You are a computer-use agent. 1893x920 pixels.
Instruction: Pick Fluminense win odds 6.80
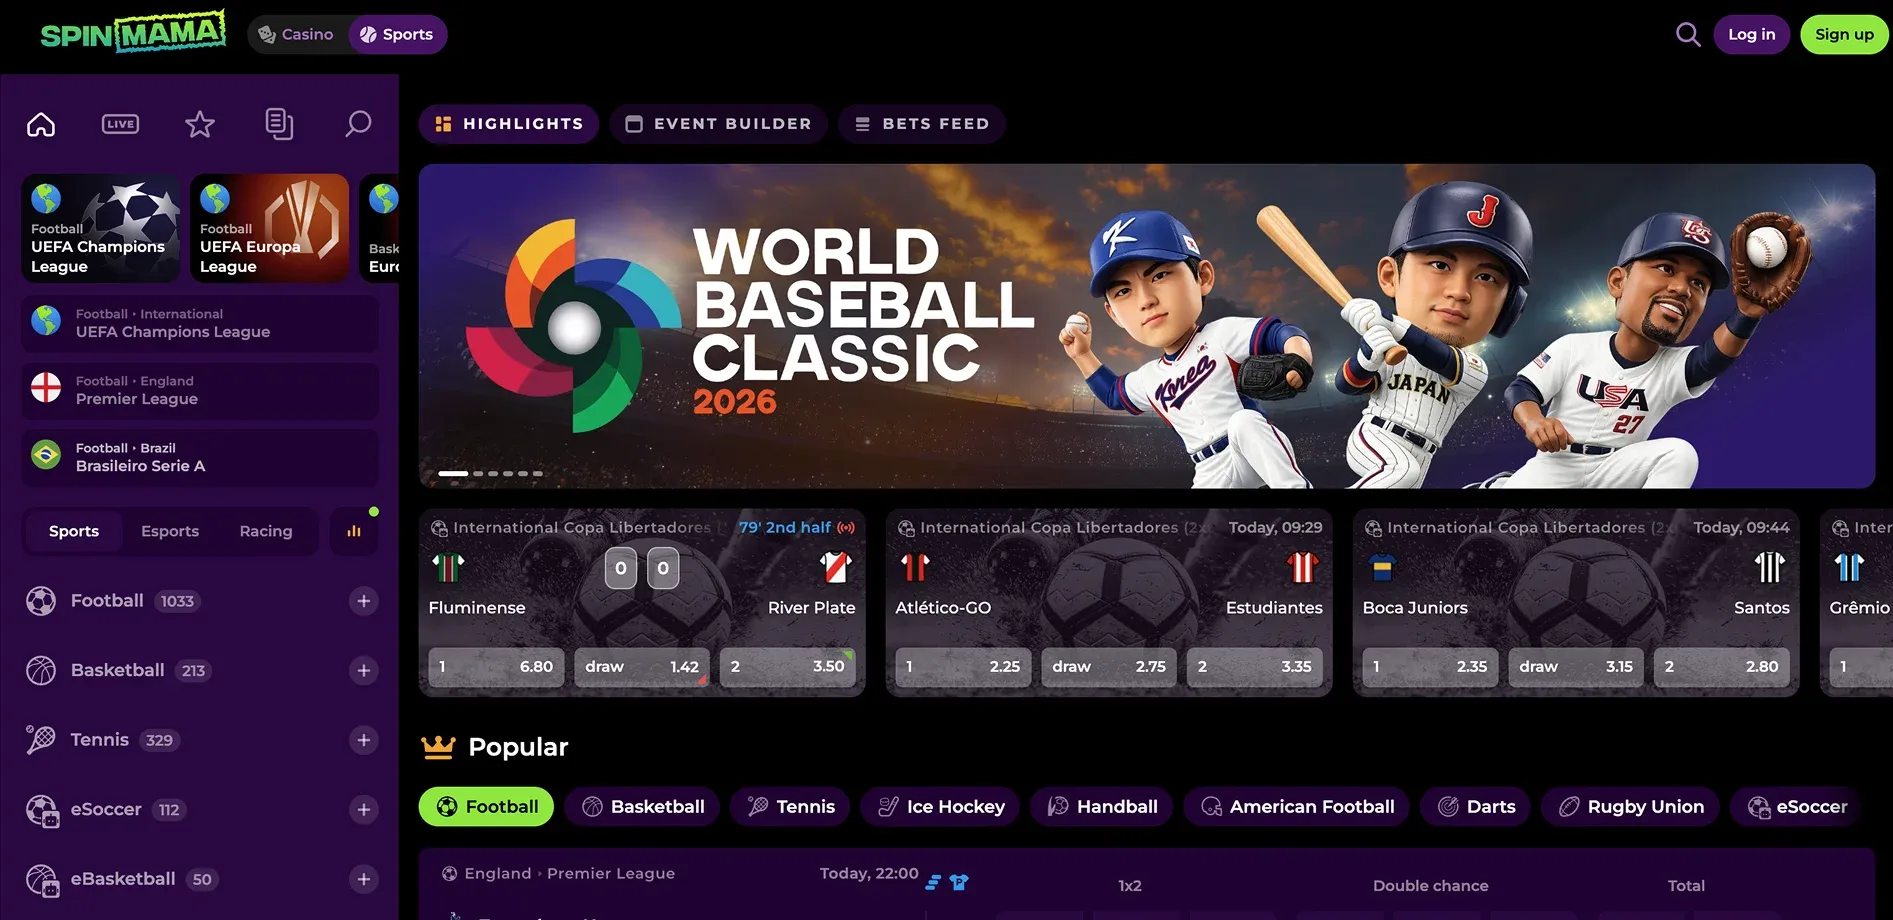[x=496, y=667]
